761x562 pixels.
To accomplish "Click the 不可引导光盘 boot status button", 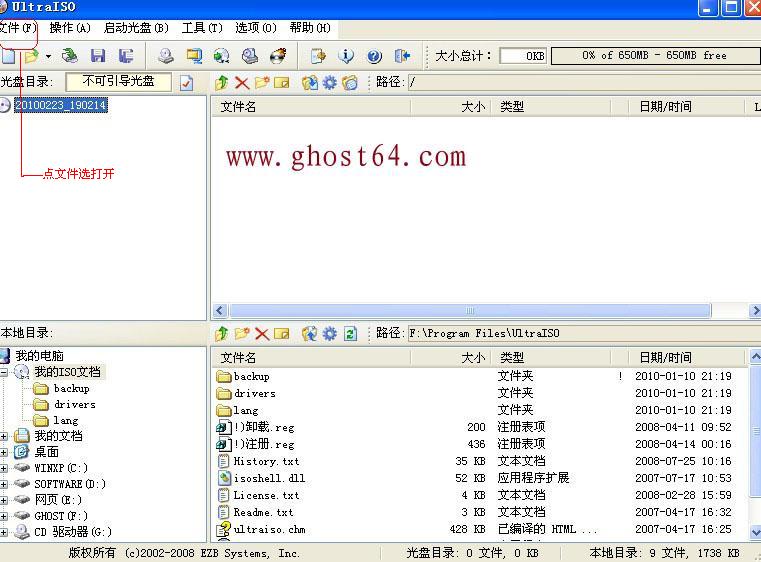I will click(x=118, y=82).
